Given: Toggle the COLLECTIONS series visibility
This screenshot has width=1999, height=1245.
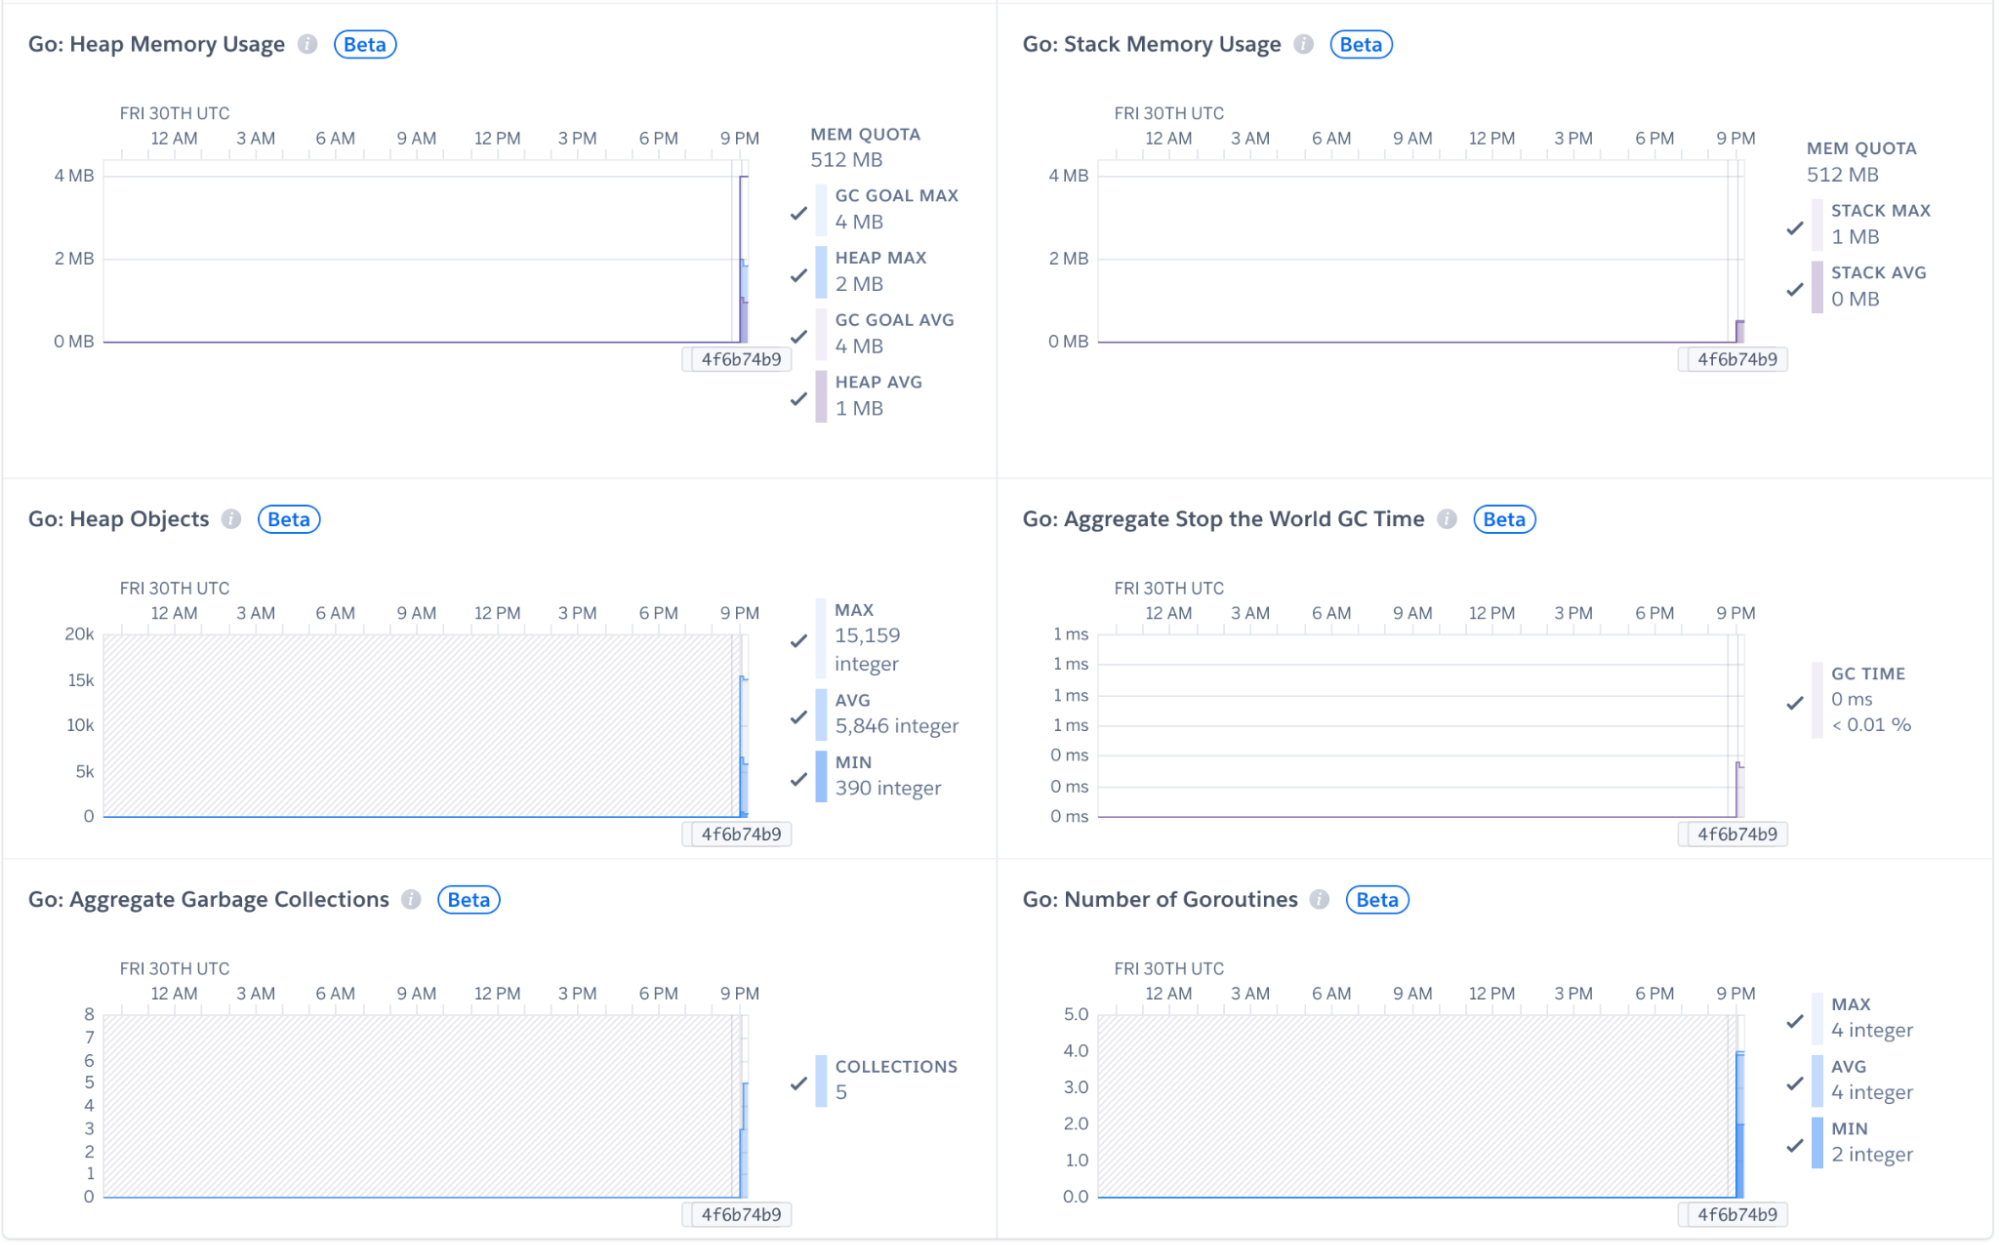Looking at the screenshot, I should [x=797, y=1083].
